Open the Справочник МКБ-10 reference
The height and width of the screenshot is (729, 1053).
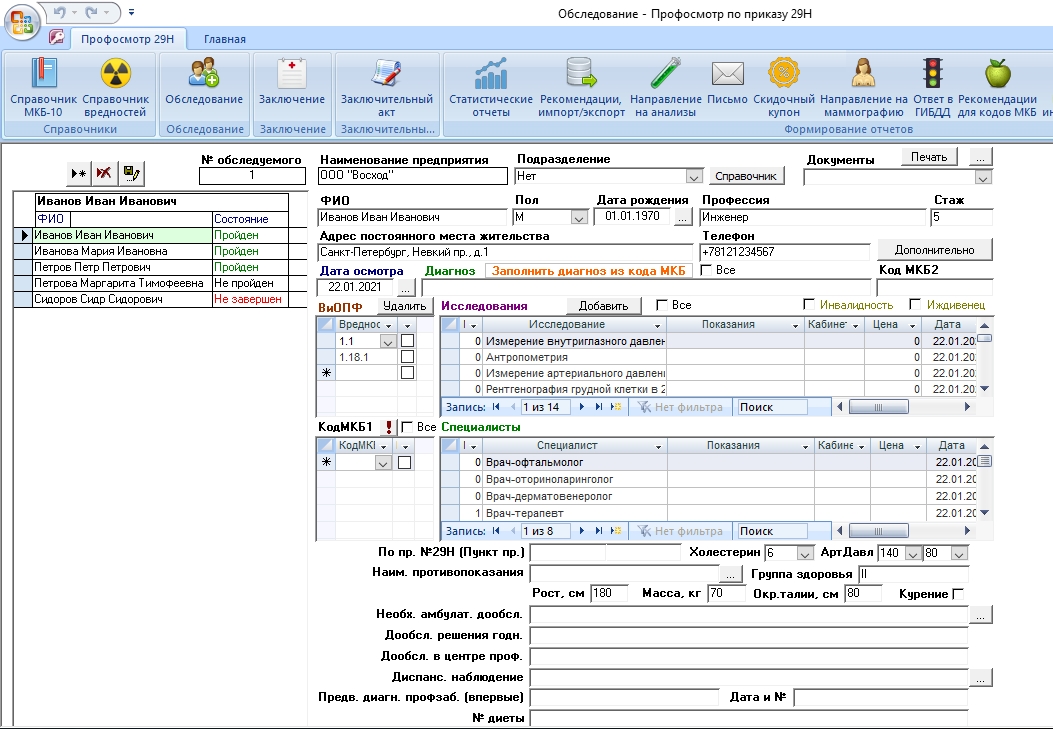coord(43,87)
